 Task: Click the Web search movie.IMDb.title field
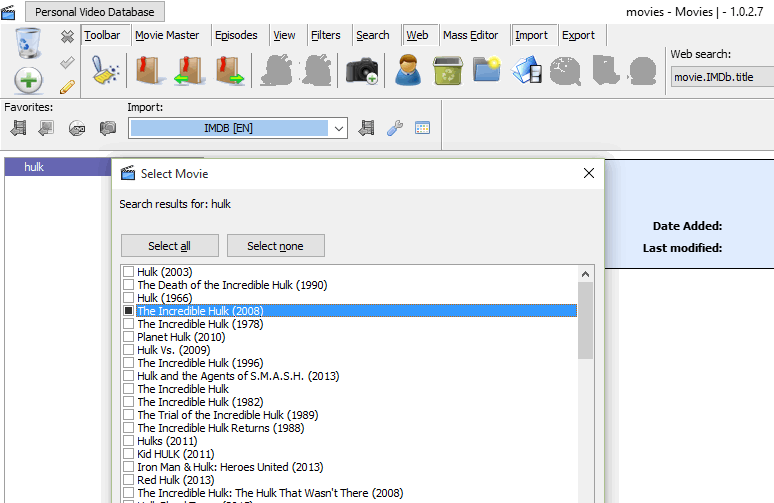coord(722,77)
